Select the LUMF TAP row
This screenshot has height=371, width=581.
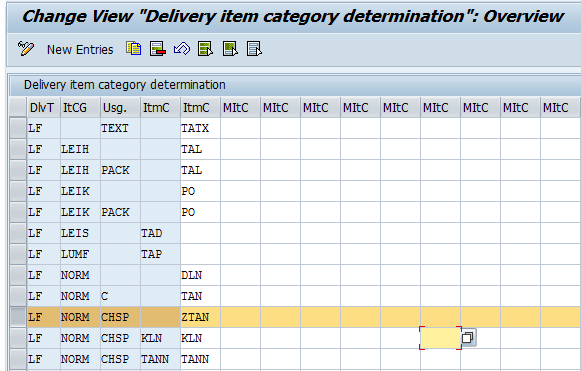(18, 254)
